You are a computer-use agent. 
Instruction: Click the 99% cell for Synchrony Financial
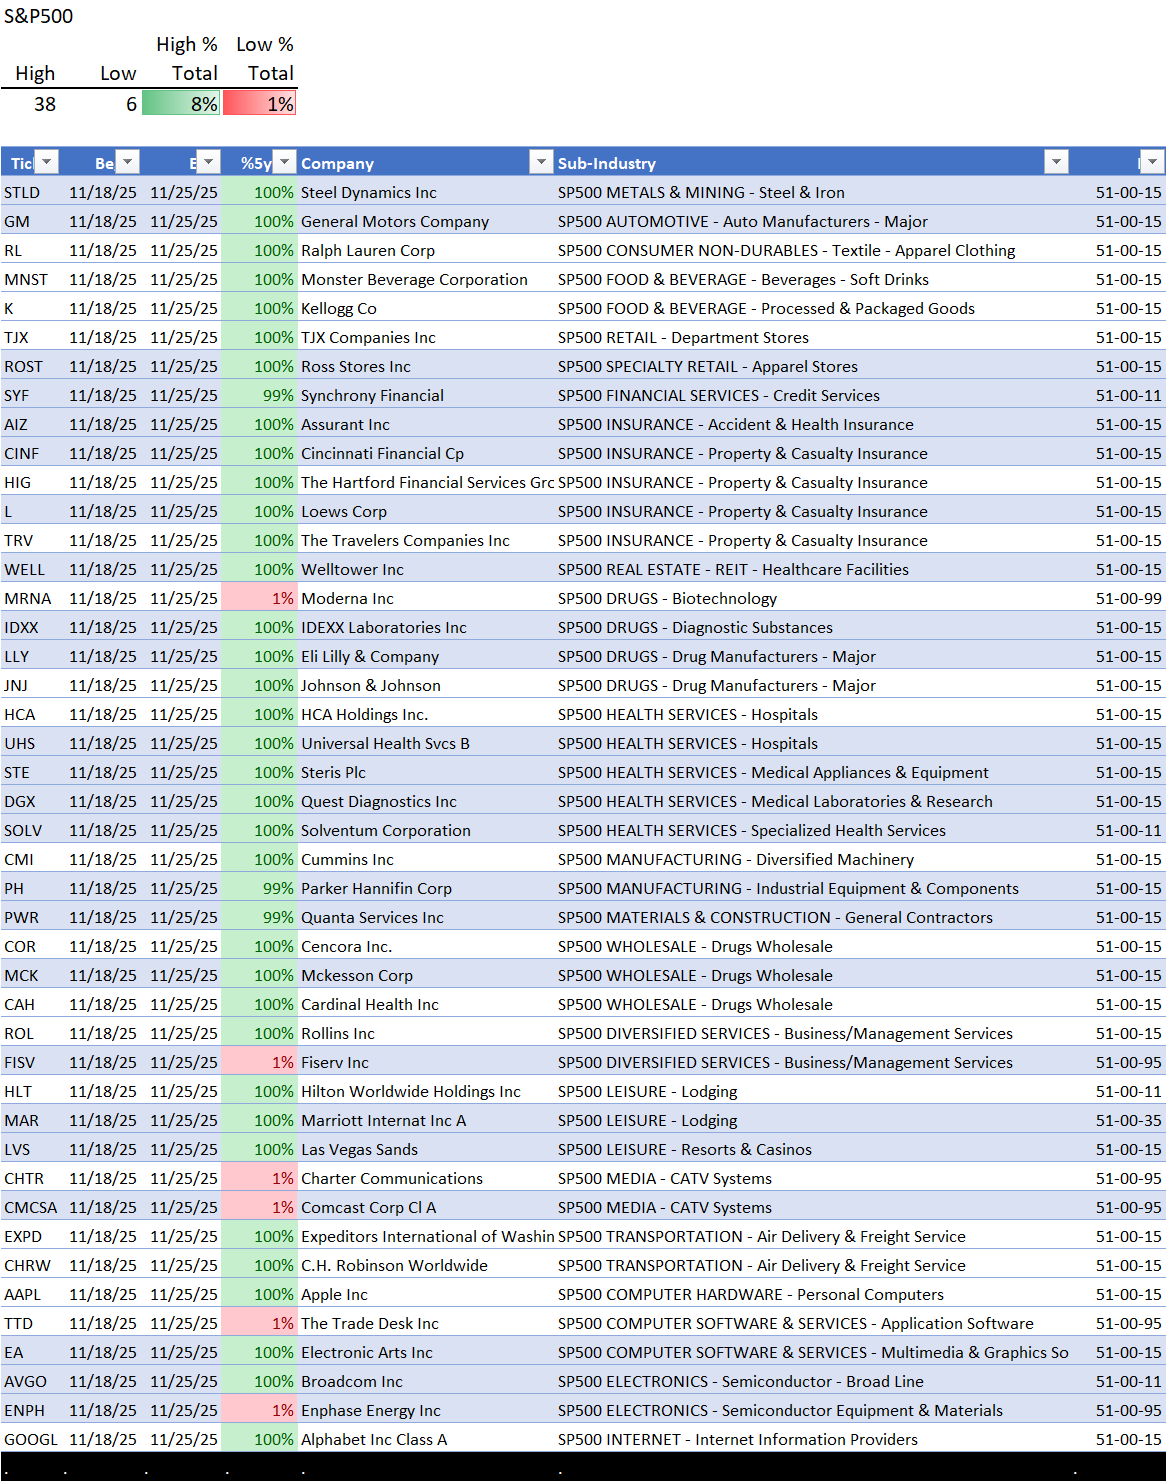tap(259, 396)
